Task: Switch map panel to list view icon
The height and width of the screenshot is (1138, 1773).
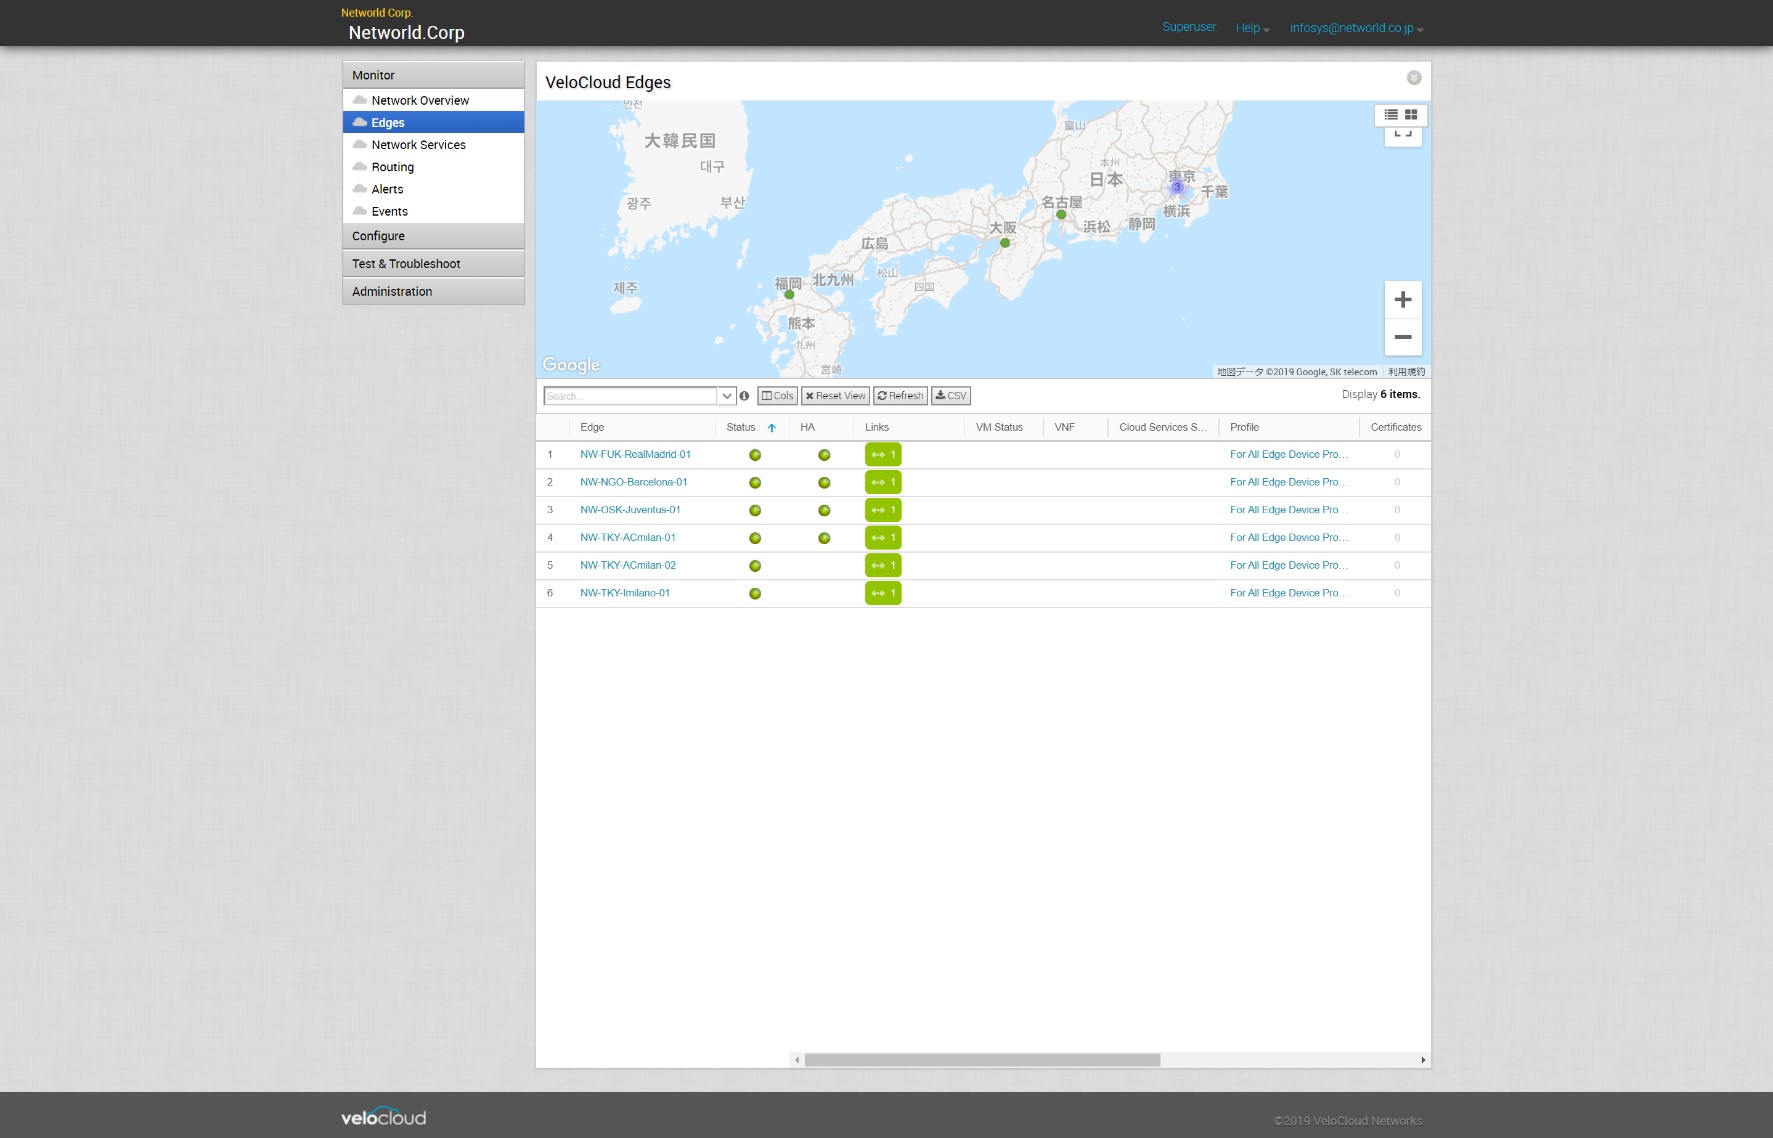Action: pyautogui.click(x=1391, y=115)
